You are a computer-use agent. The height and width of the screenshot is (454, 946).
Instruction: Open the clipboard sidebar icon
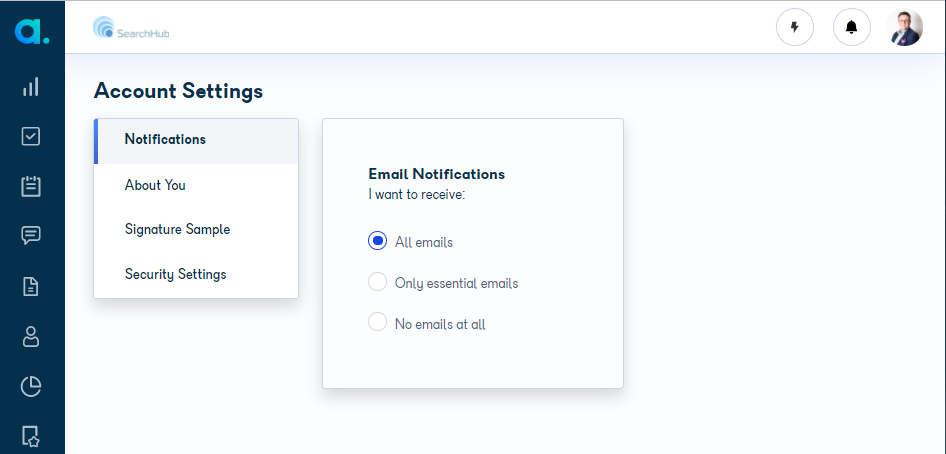pyautogui.click(x=31, y=186)
